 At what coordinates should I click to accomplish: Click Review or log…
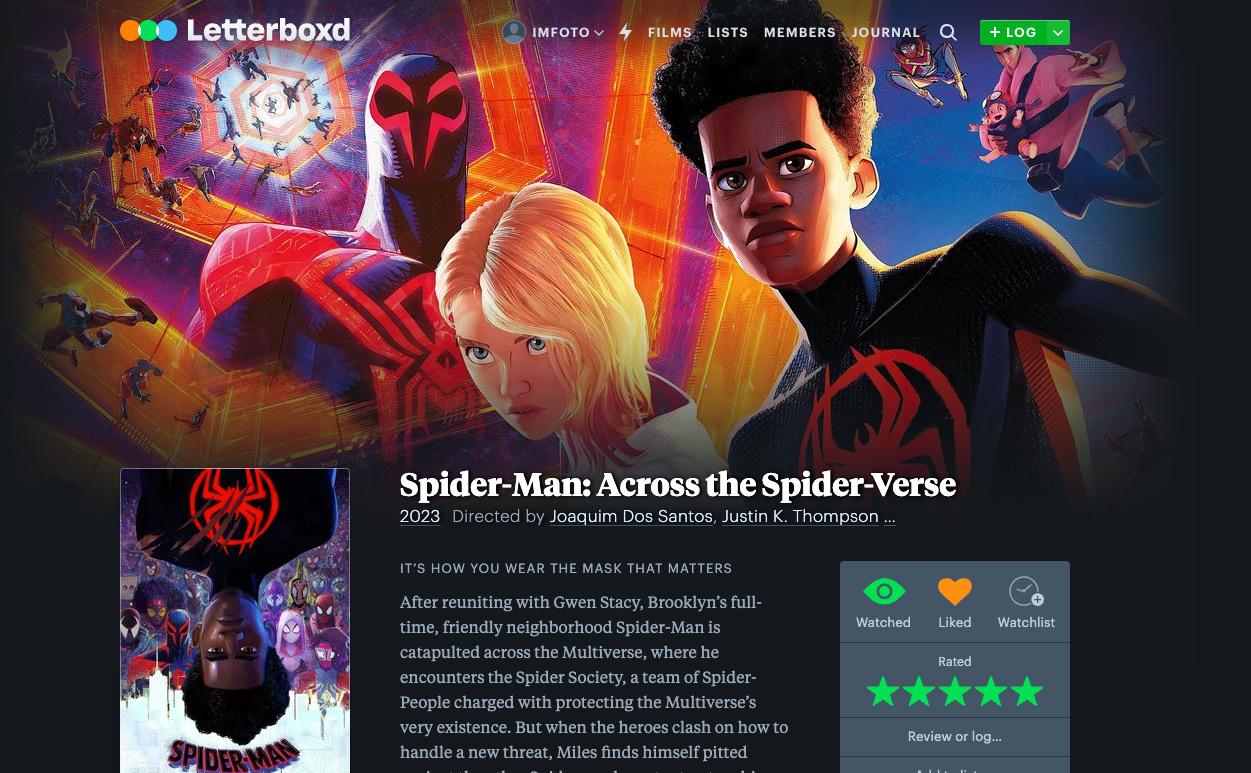955,737
